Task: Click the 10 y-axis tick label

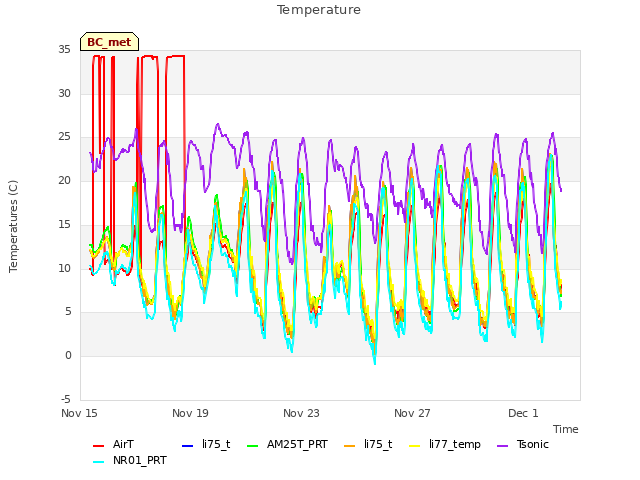Action: pyautogui.click(x=64, y=268)
